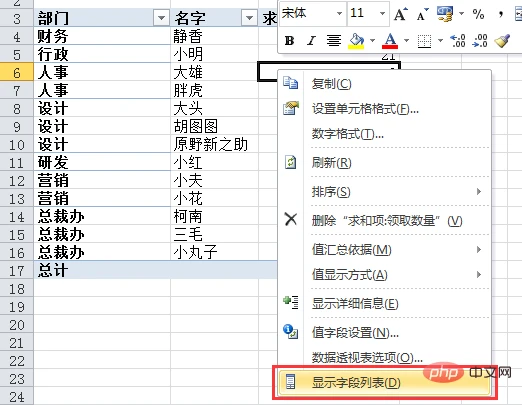
Task: Open borders dropdown arrow
Action: (440, 41)
